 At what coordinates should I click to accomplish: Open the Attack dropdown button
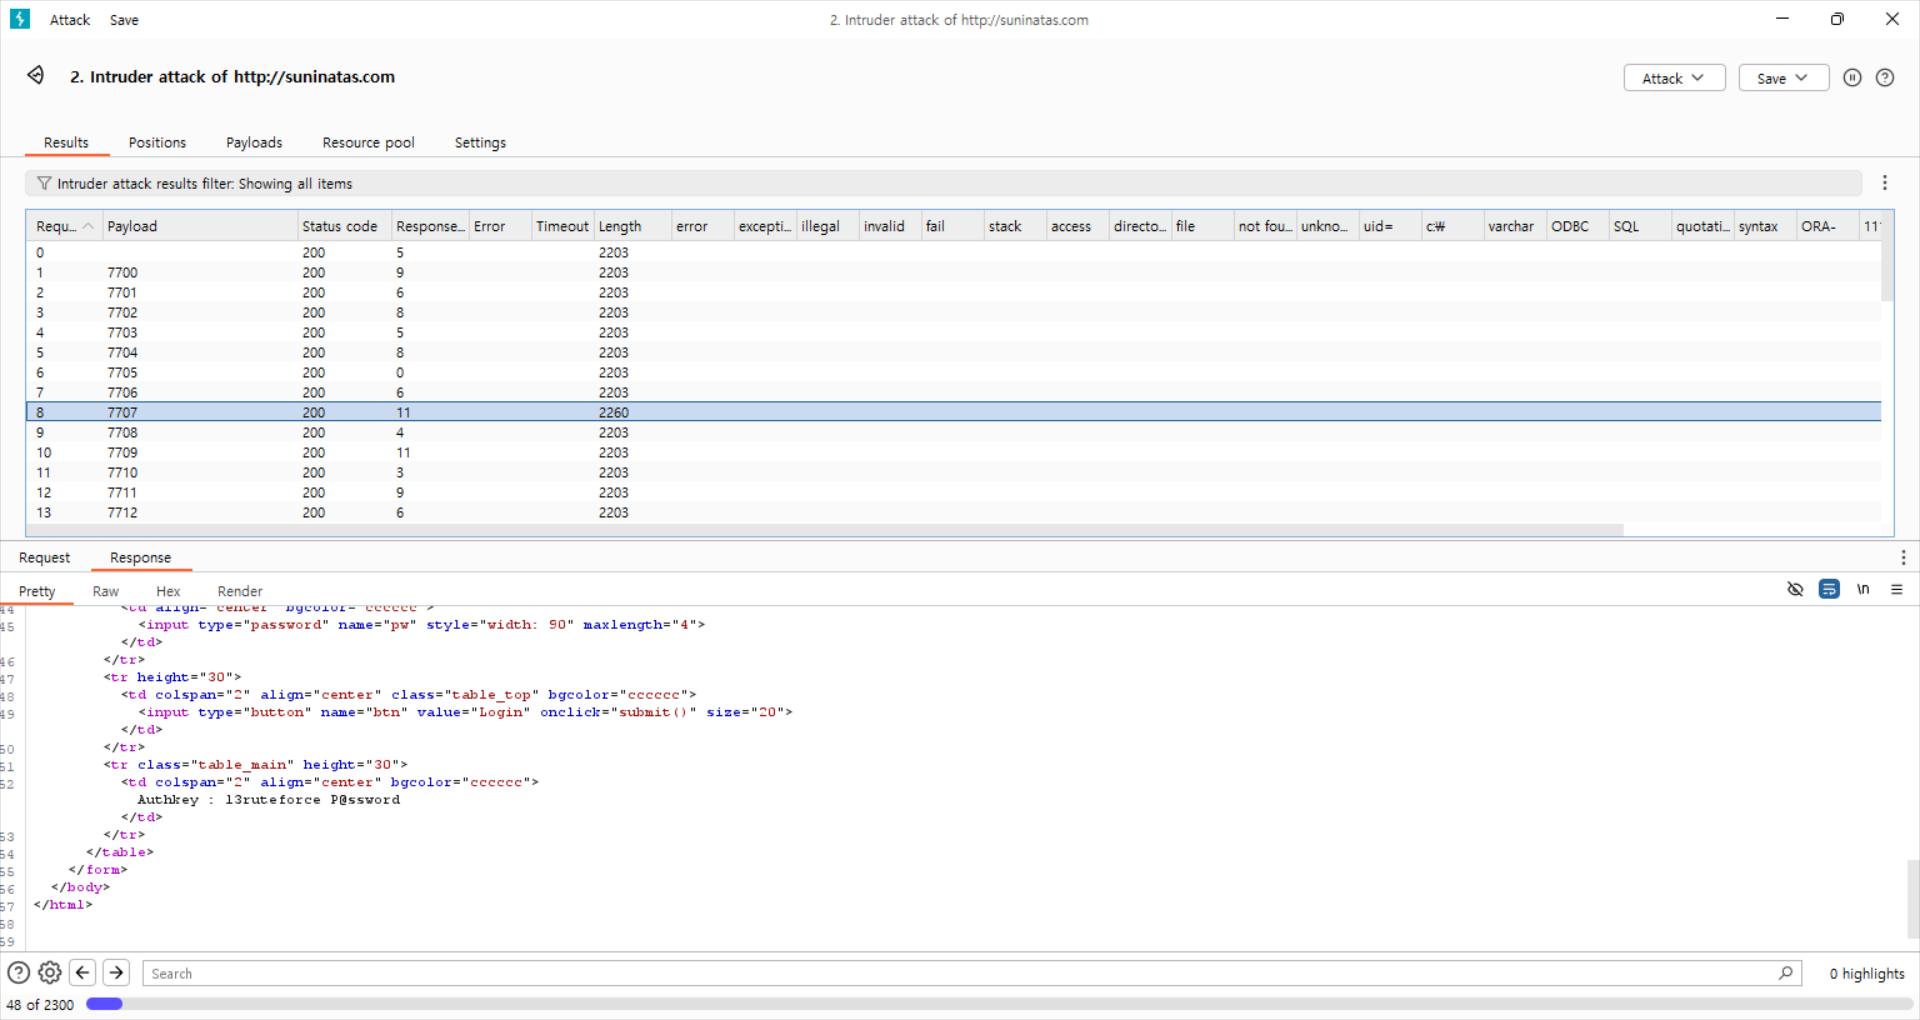coord(1674,78)
